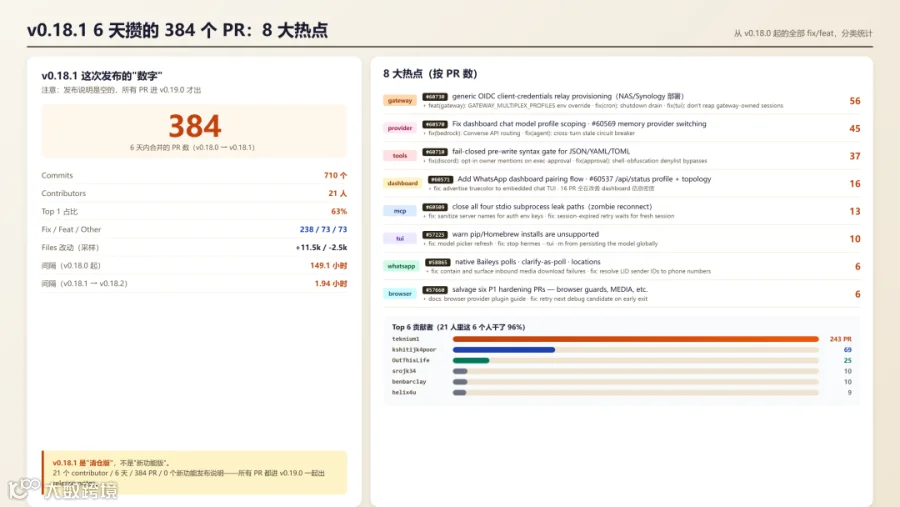Click the OutThisLife green contribution bar
This screenshot has width=900, height=507.
471,361
